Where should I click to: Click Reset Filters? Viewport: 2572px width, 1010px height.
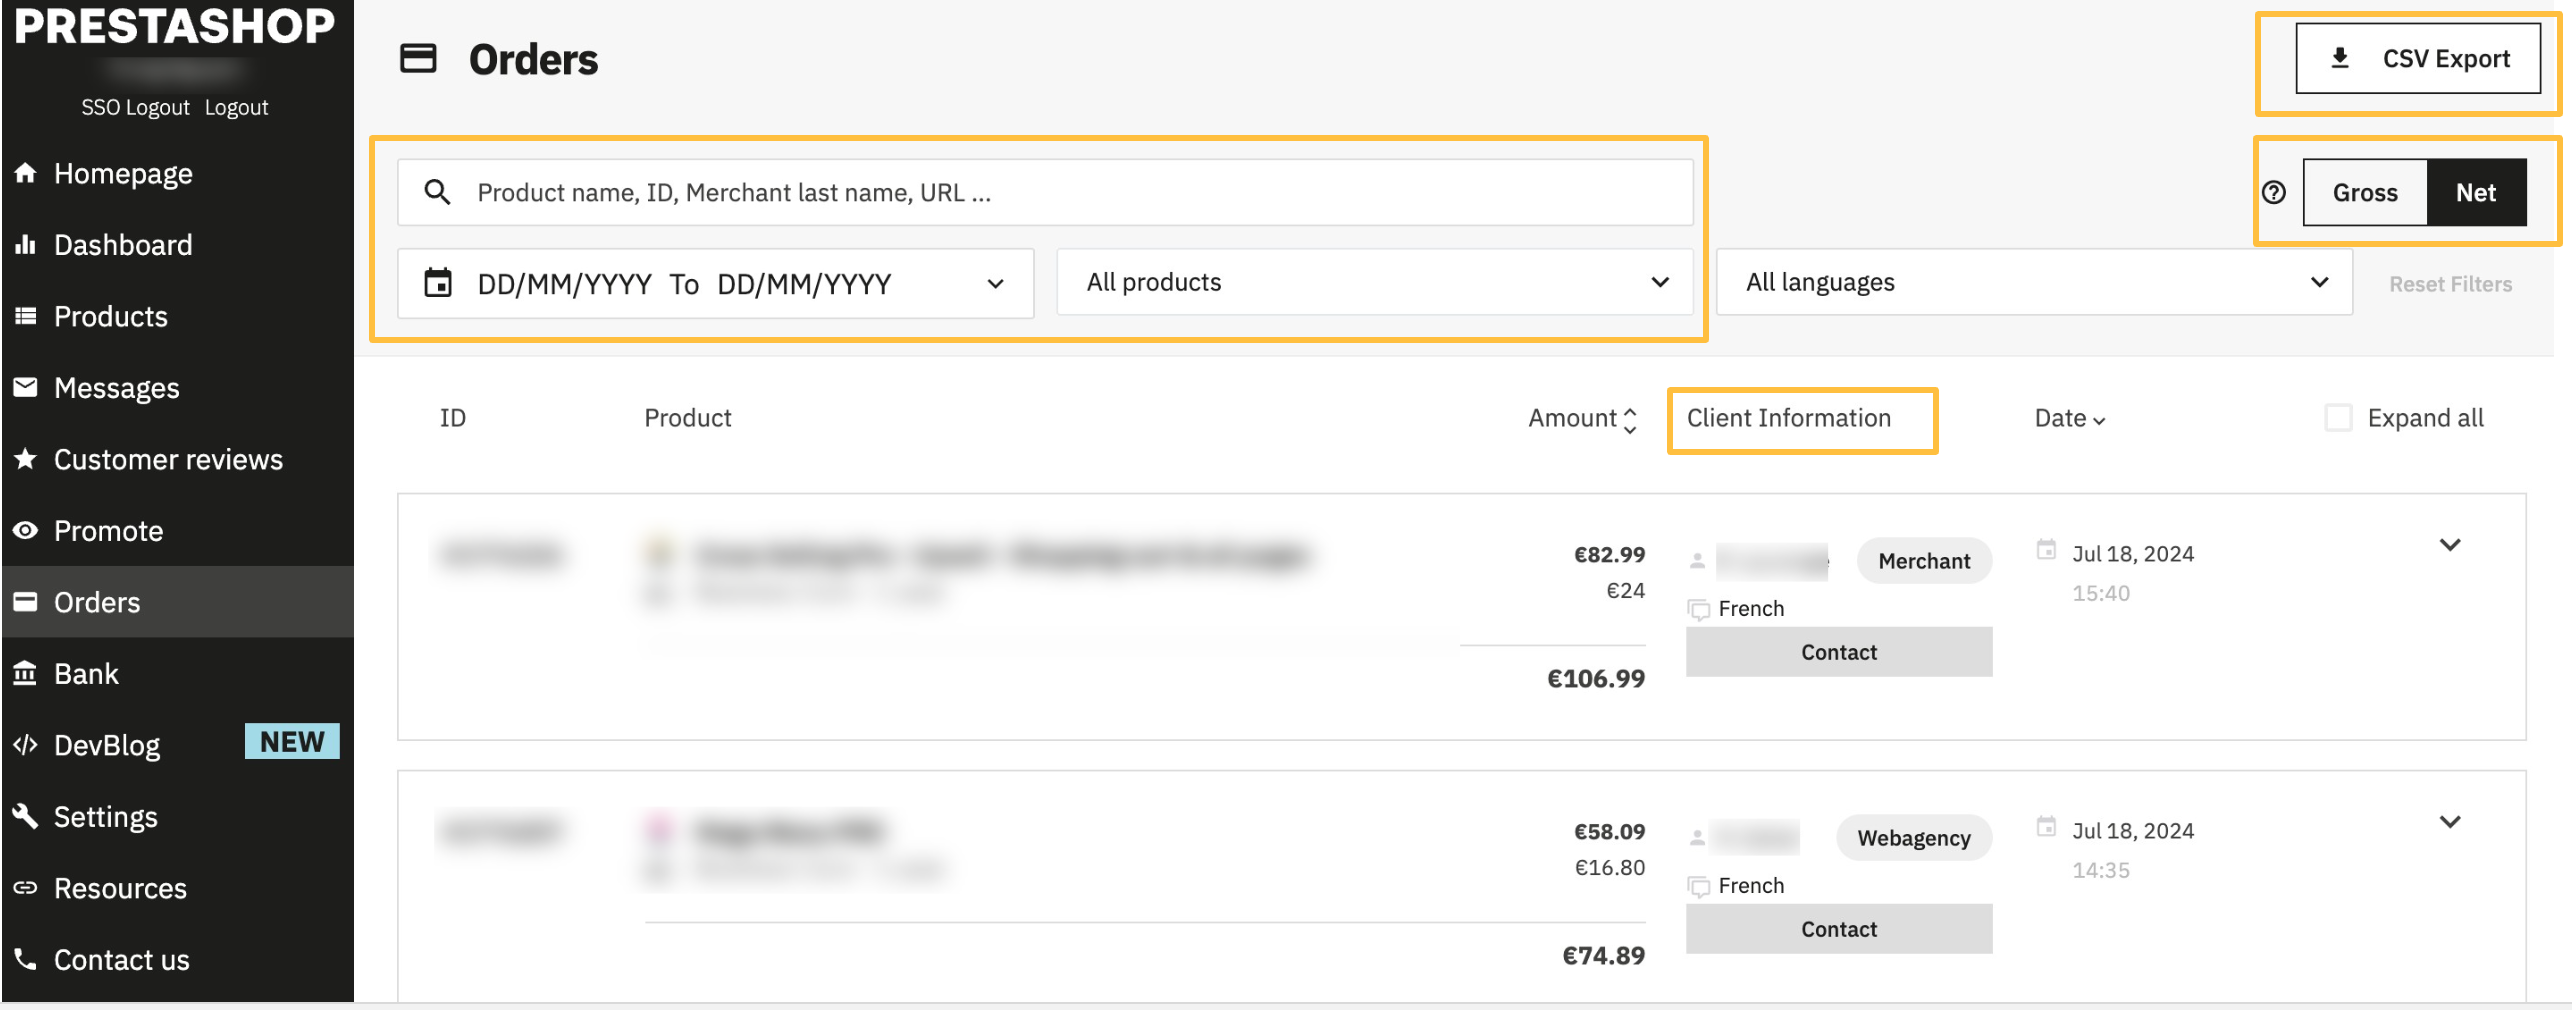click(x=2450, y=284)
